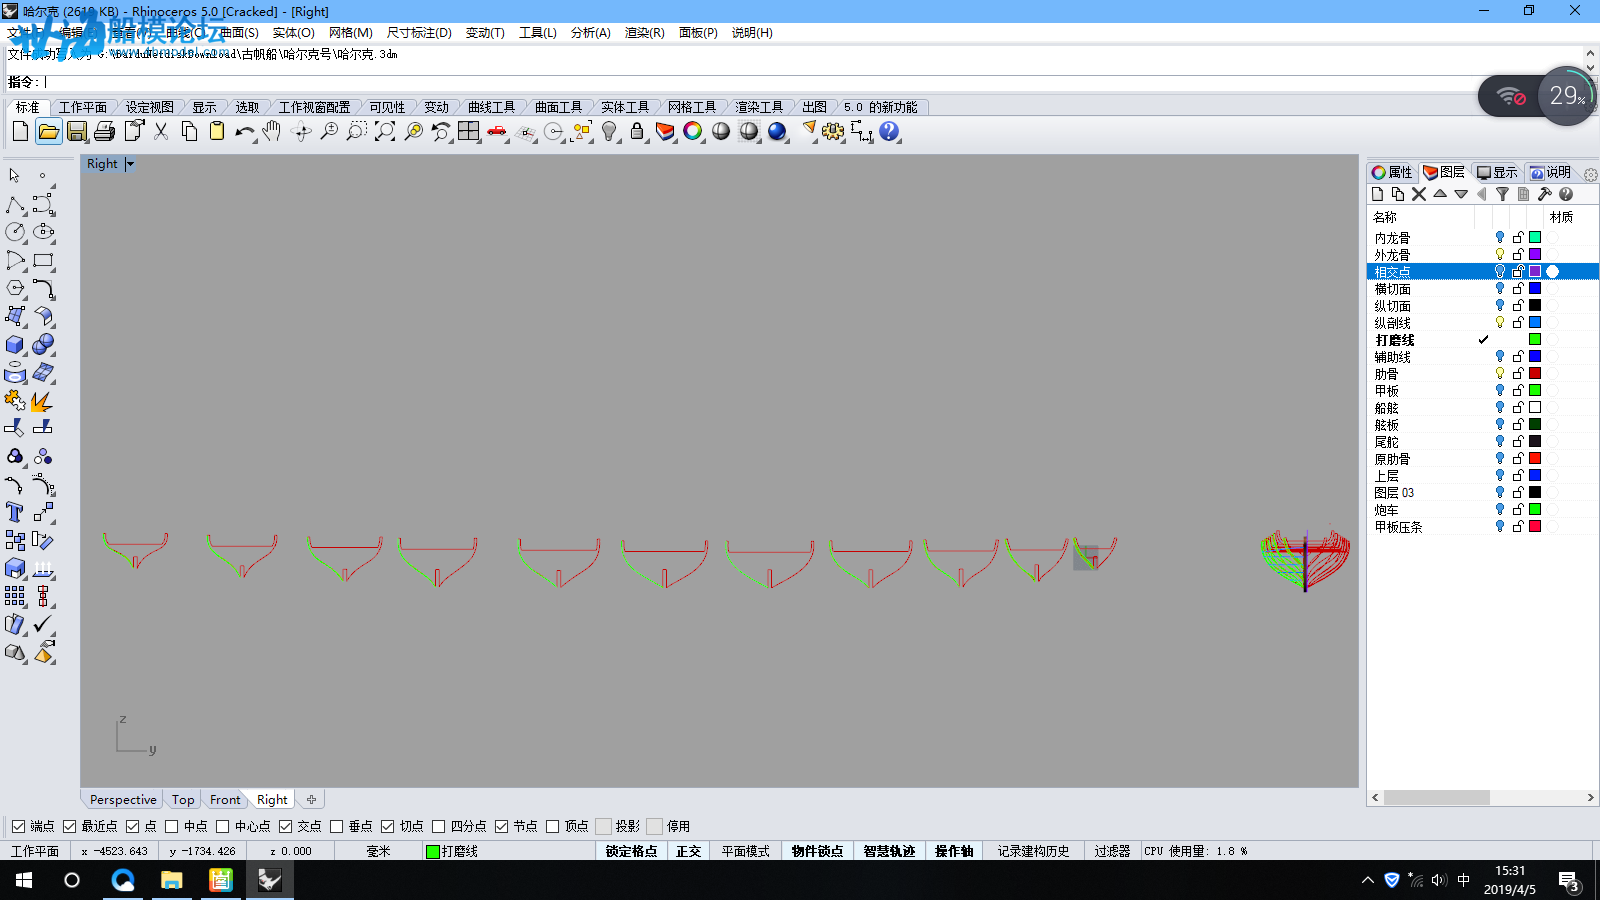This screenshot has width=1600, height=900.
Task: Toggle the 物件锁点 status bar button
Action: coord(817,852)
